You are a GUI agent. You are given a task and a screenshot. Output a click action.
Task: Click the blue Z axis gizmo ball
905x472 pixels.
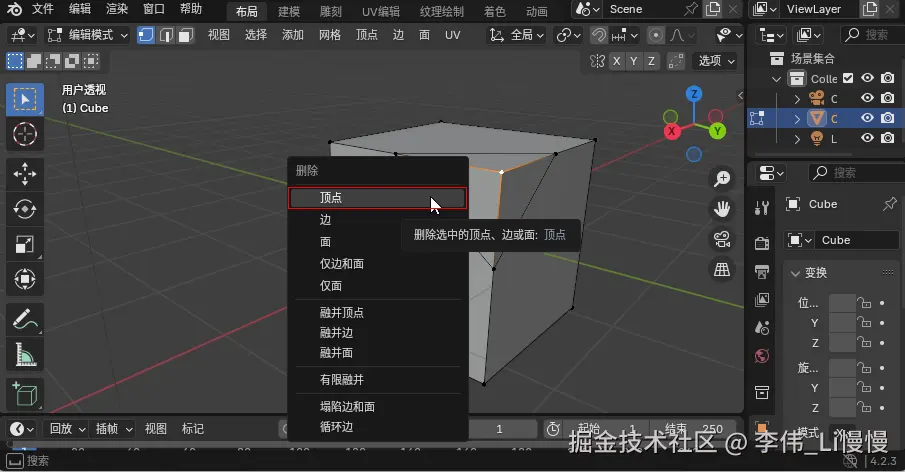[x=694, y=93]
